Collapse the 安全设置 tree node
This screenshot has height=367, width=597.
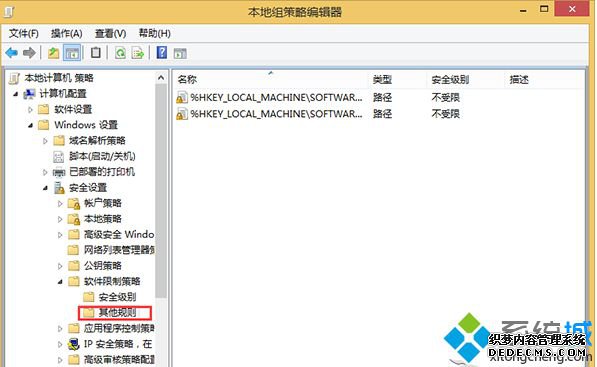point(45,188)
